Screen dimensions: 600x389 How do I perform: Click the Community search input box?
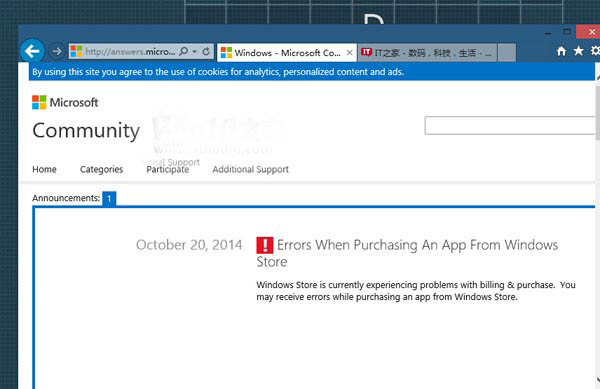(x=510, y=125)
